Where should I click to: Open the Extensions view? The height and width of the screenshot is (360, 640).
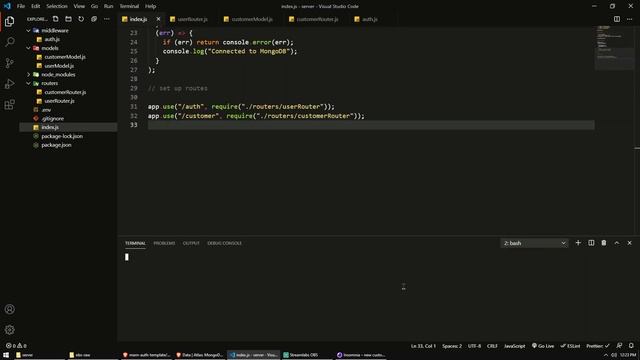click(x=9, y=104)
